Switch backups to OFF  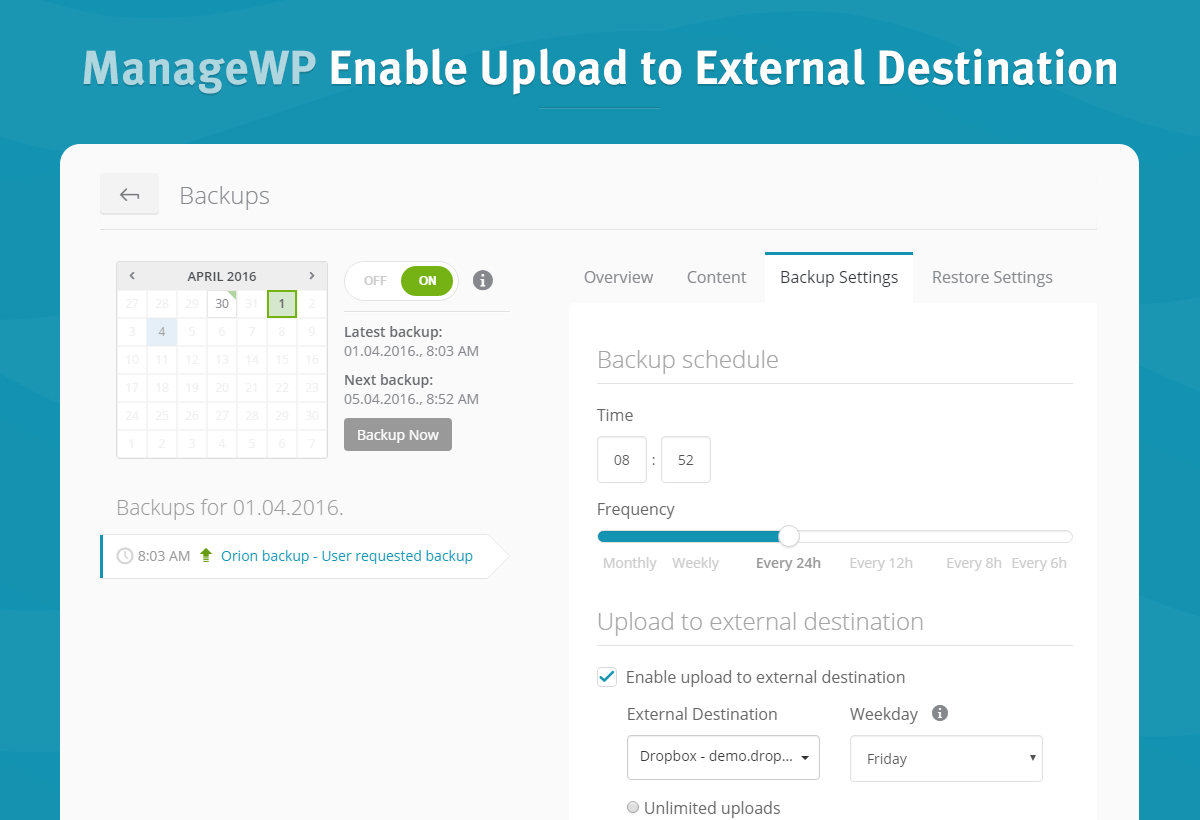click(375, 281)
